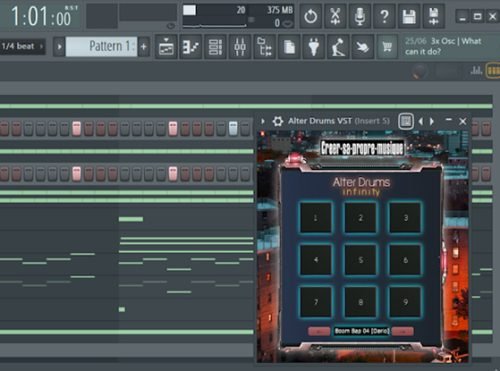This screenshot has height=371, width=500.
Task: Open the Mixer icon
Action: tap(240, 47)
